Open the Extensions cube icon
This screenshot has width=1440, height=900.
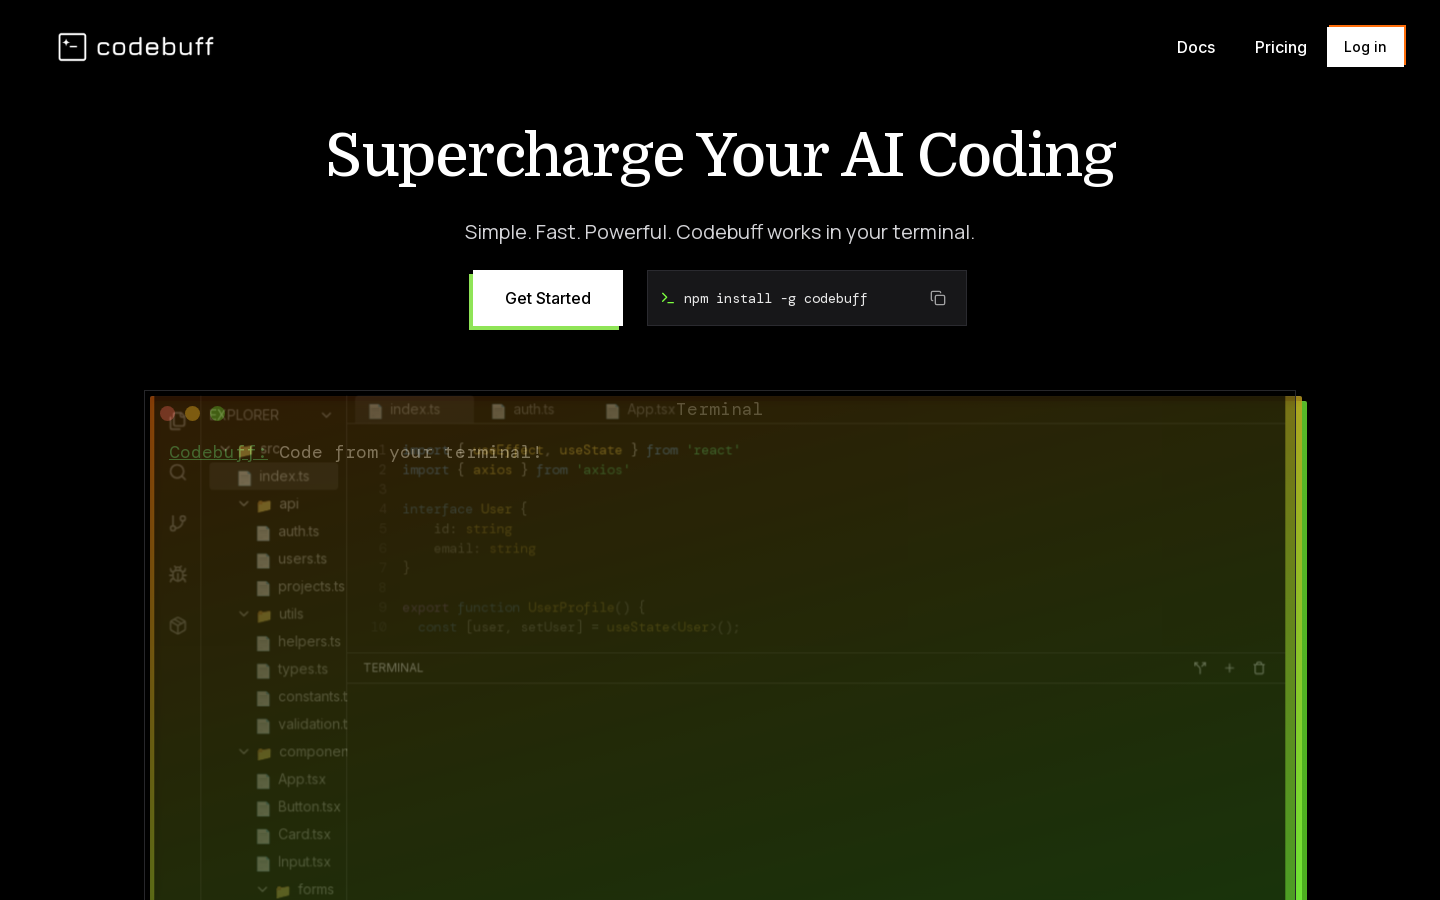coord(178,626)
